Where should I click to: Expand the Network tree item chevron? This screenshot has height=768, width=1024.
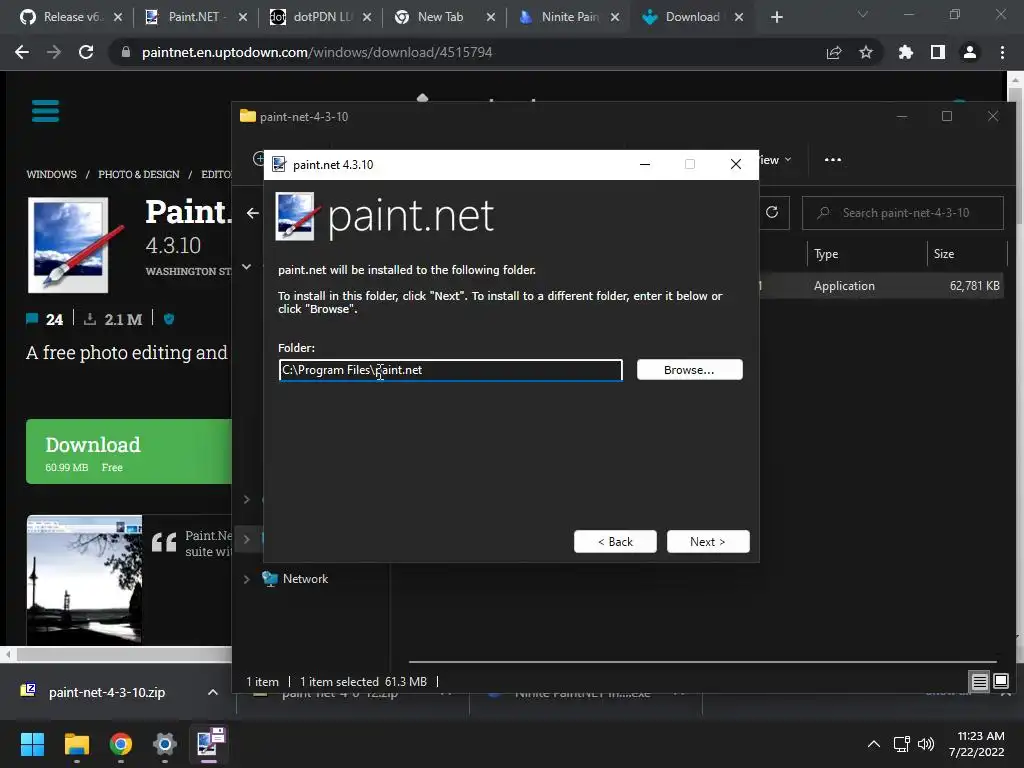[247, 579]
